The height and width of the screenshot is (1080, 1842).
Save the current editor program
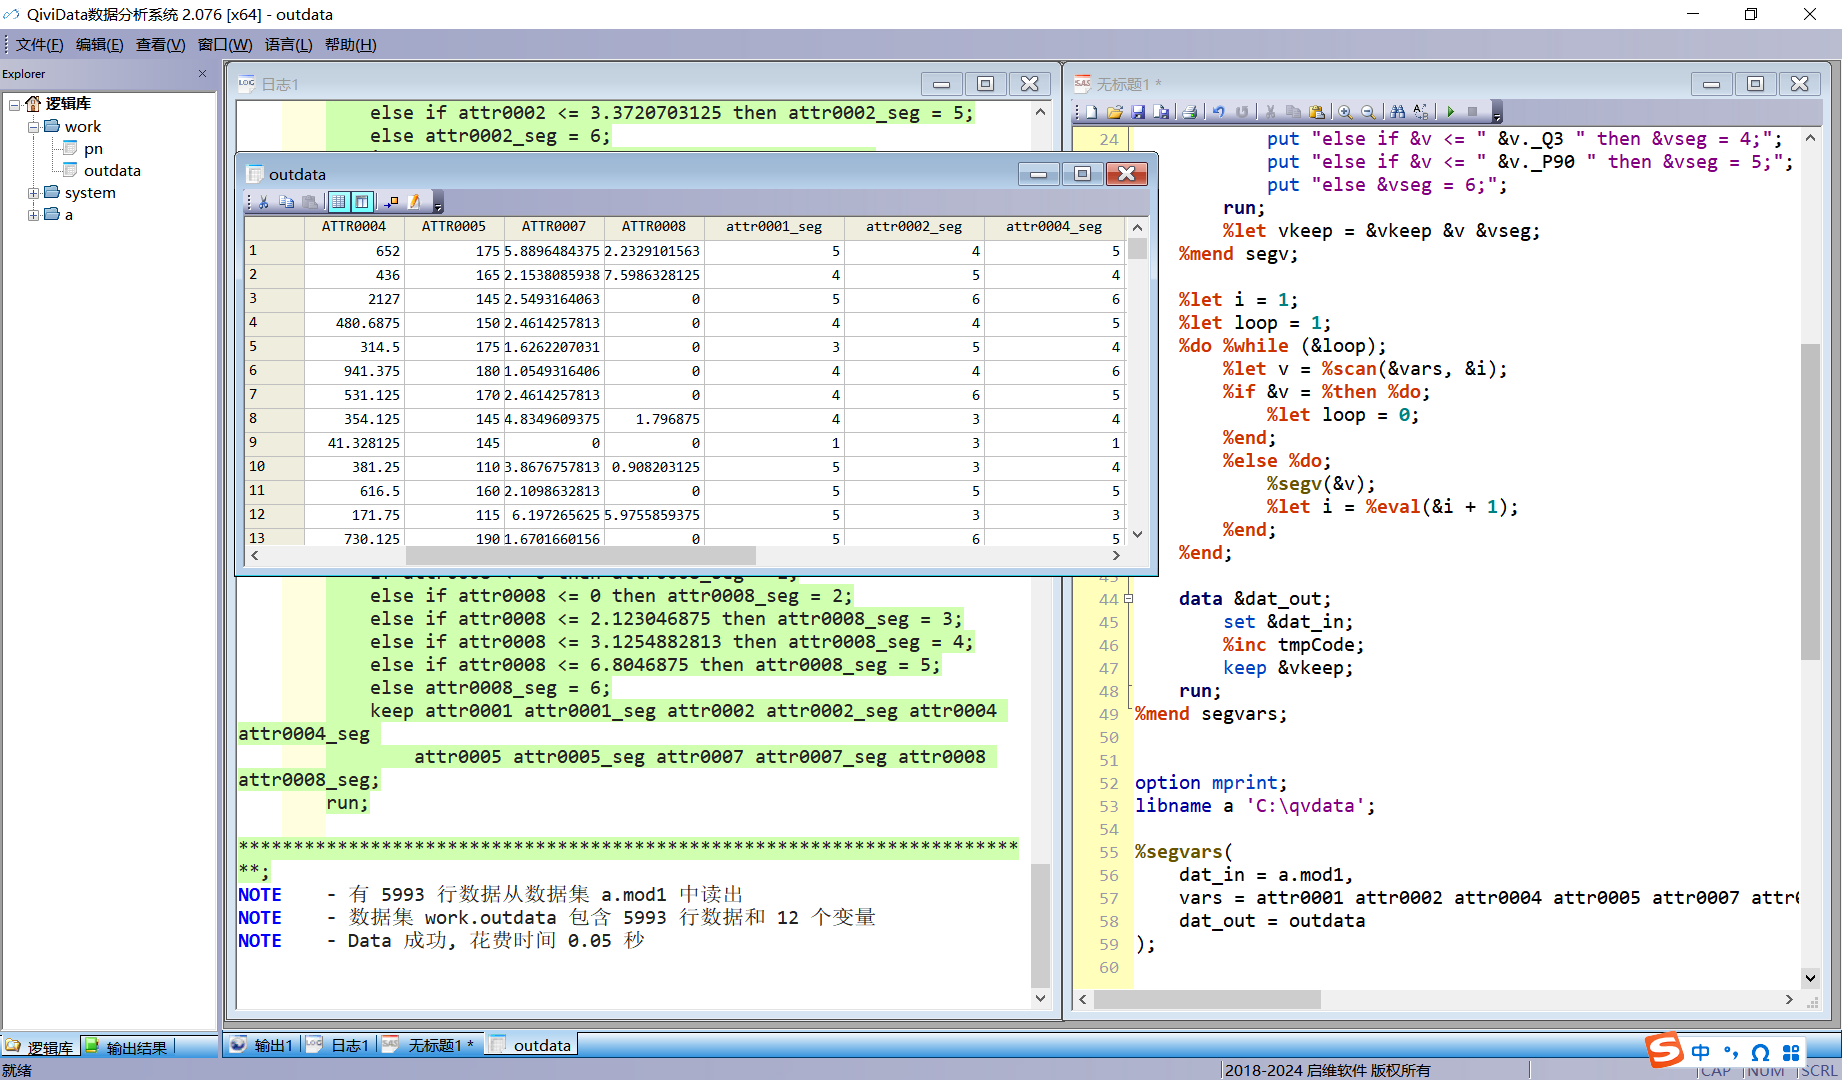coord(1138,112)
